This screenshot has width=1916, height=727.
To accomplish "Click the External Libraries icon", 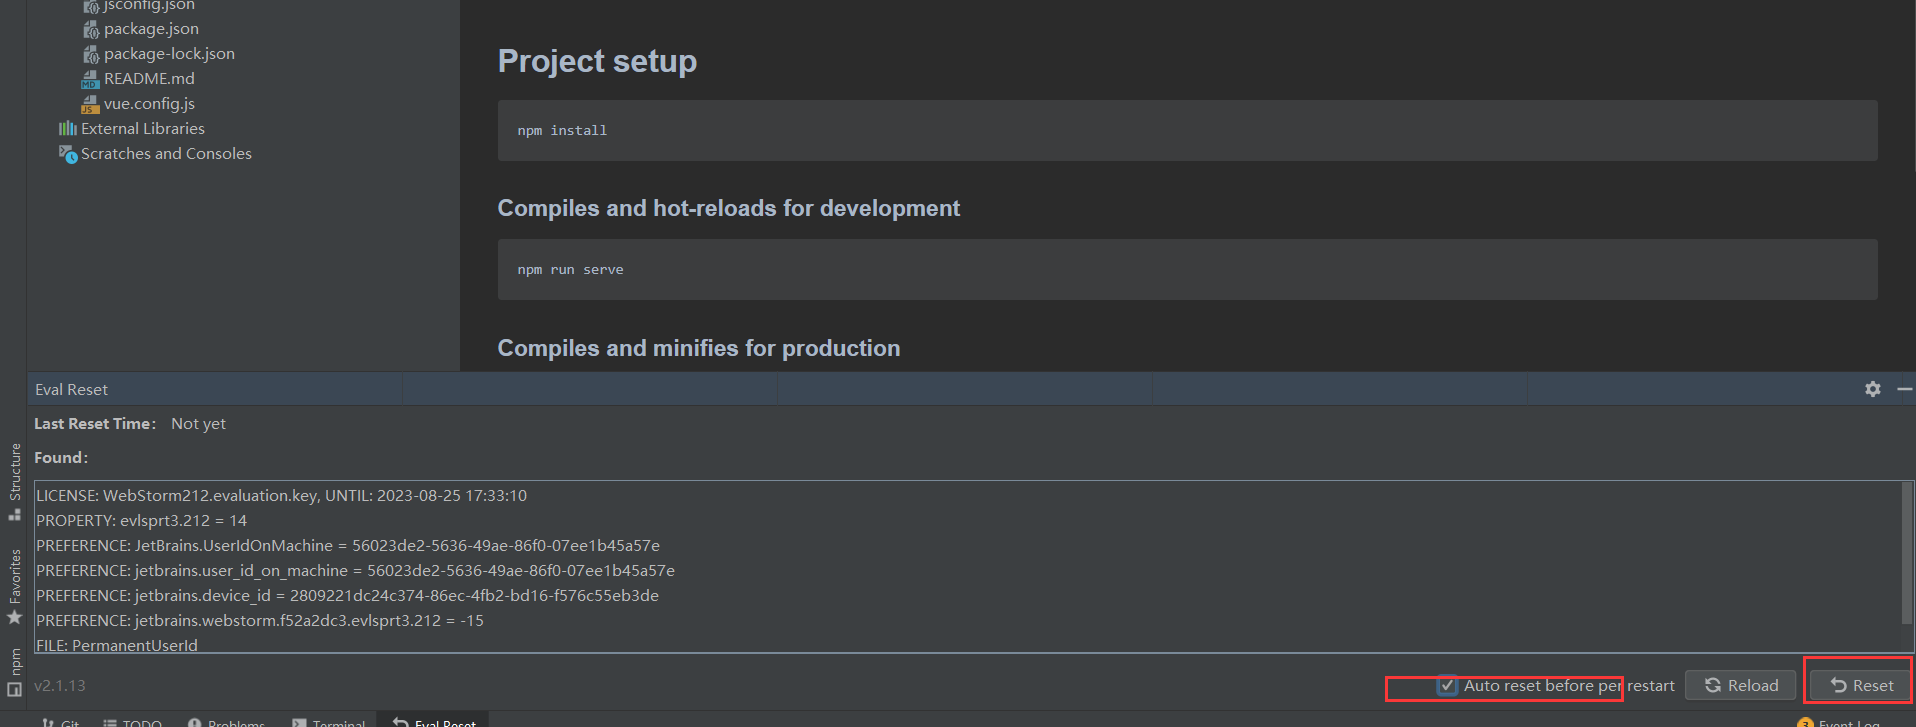I will click(68, 128).
